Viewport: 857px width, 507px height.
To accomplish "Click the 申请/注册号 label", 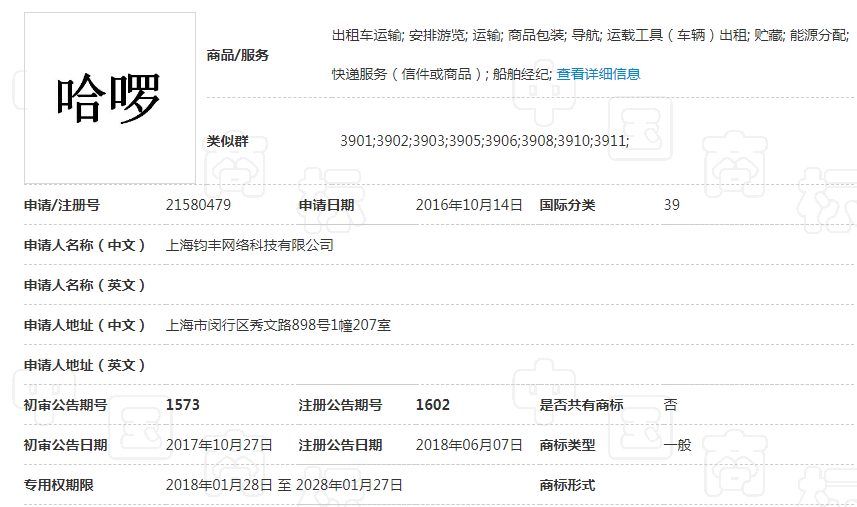I will pos(62,205).
